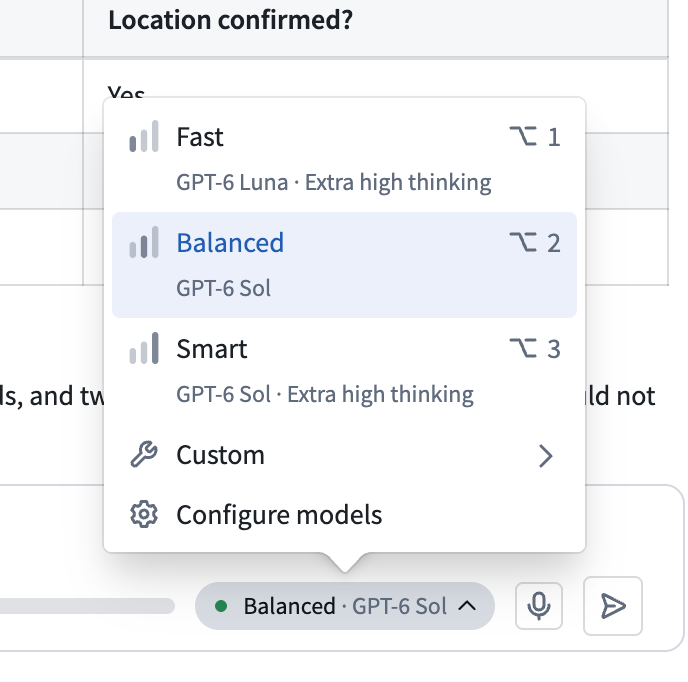The height and width of the screenshot is (682, 688).
Task: Expand the Custom submenu chevron arrow
Action: coord(545,456)
